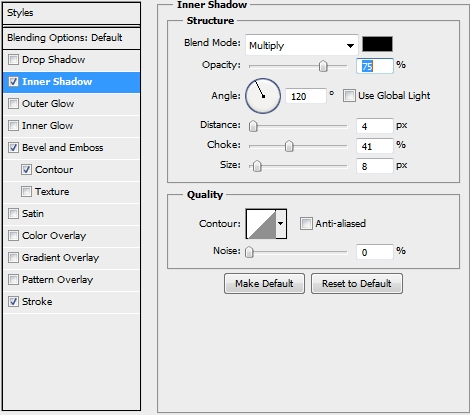The image size is (470, 415).
Task: Click the Reset to Default button
Action: pos(357,284)
